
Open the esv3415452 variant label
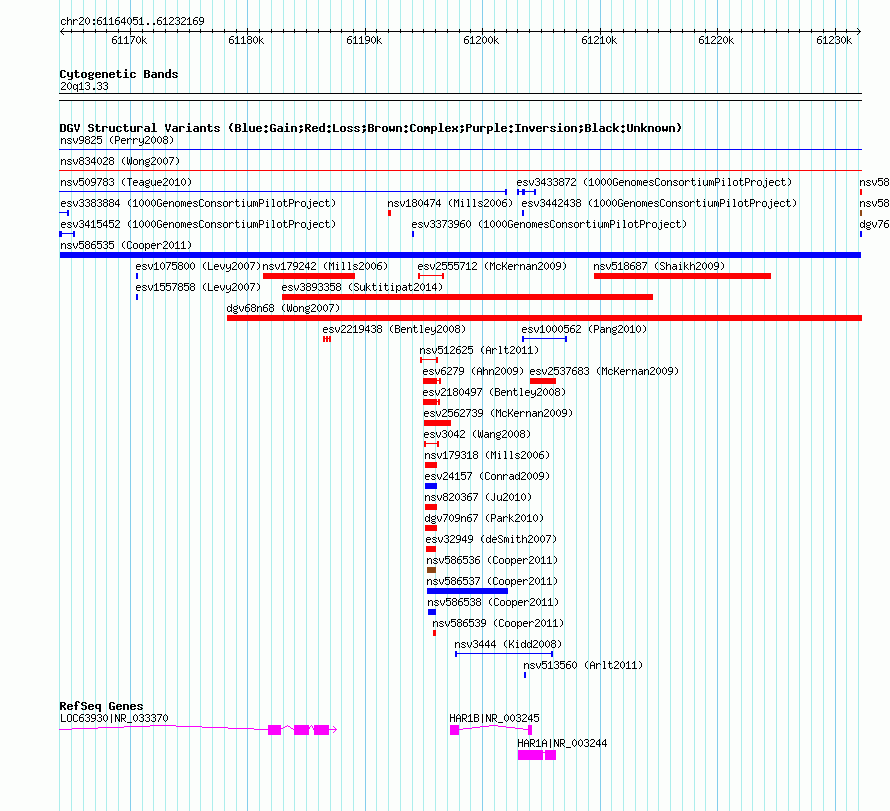pos(198,224)
